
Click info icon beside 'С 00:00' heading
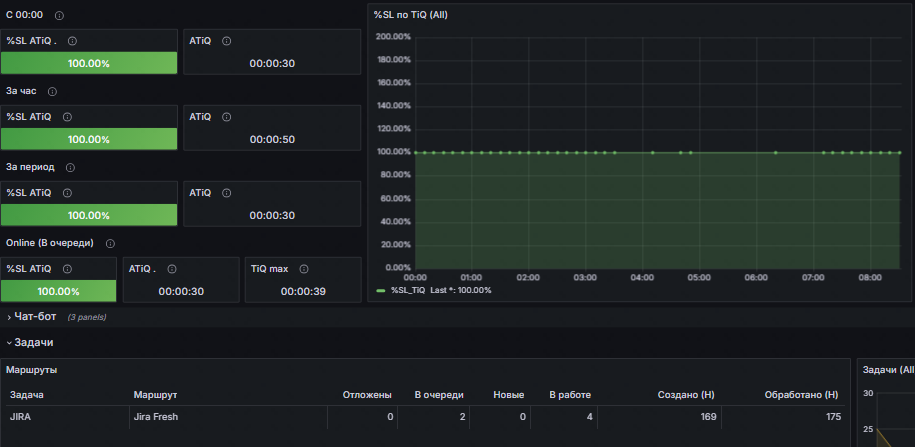(59, 16)
